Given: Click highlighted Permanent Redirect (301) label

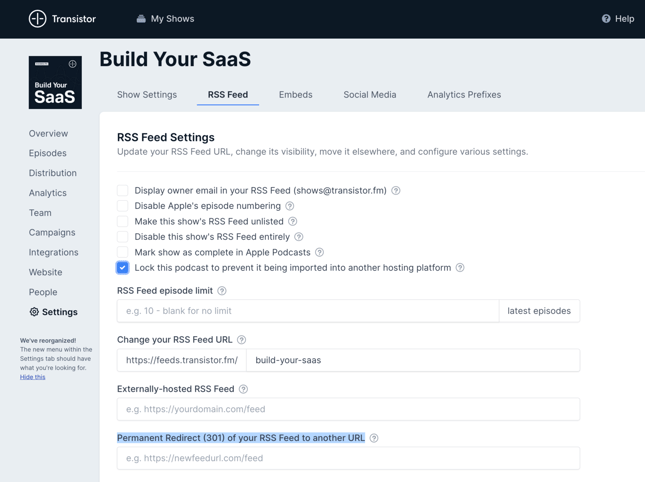Looking at the screenshot, I should 241,438.
